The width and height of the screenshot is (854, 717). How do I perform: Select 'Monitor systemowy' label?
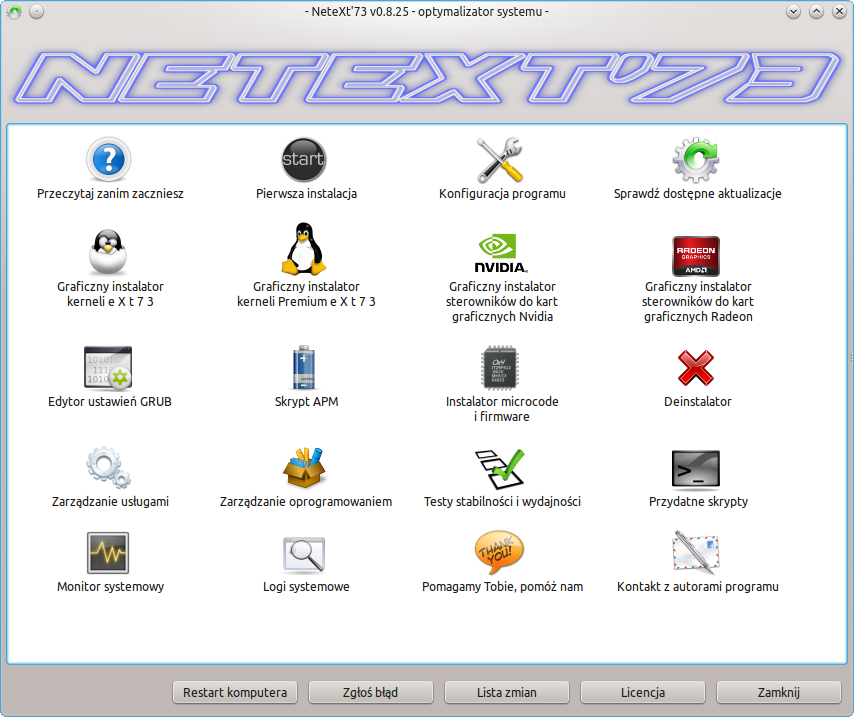(110, 587)
